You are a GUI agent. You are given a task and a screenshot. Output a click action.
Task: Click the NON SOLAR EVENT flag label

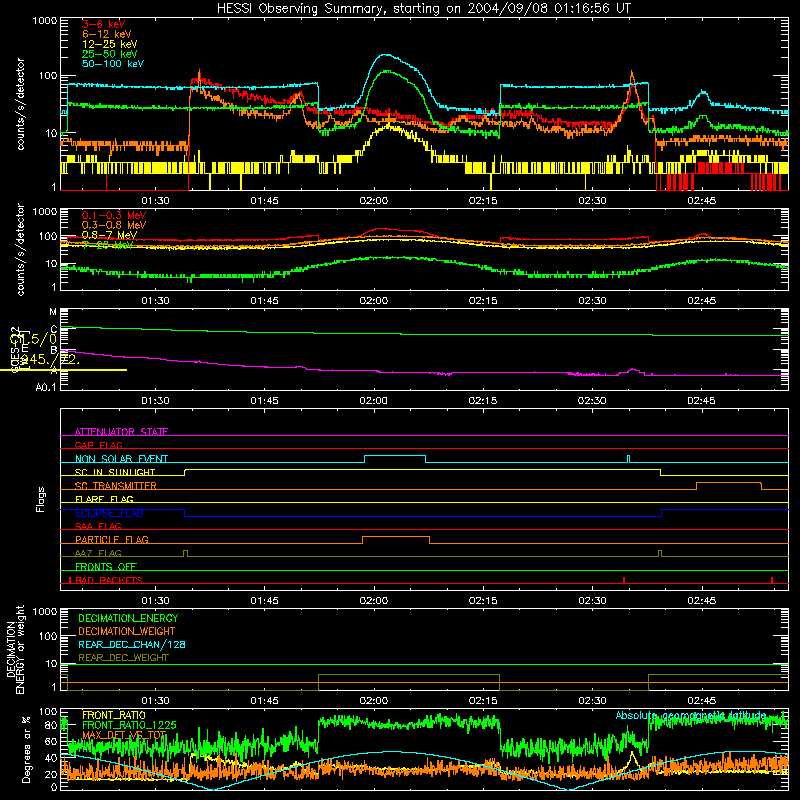[x=121, y=459]
